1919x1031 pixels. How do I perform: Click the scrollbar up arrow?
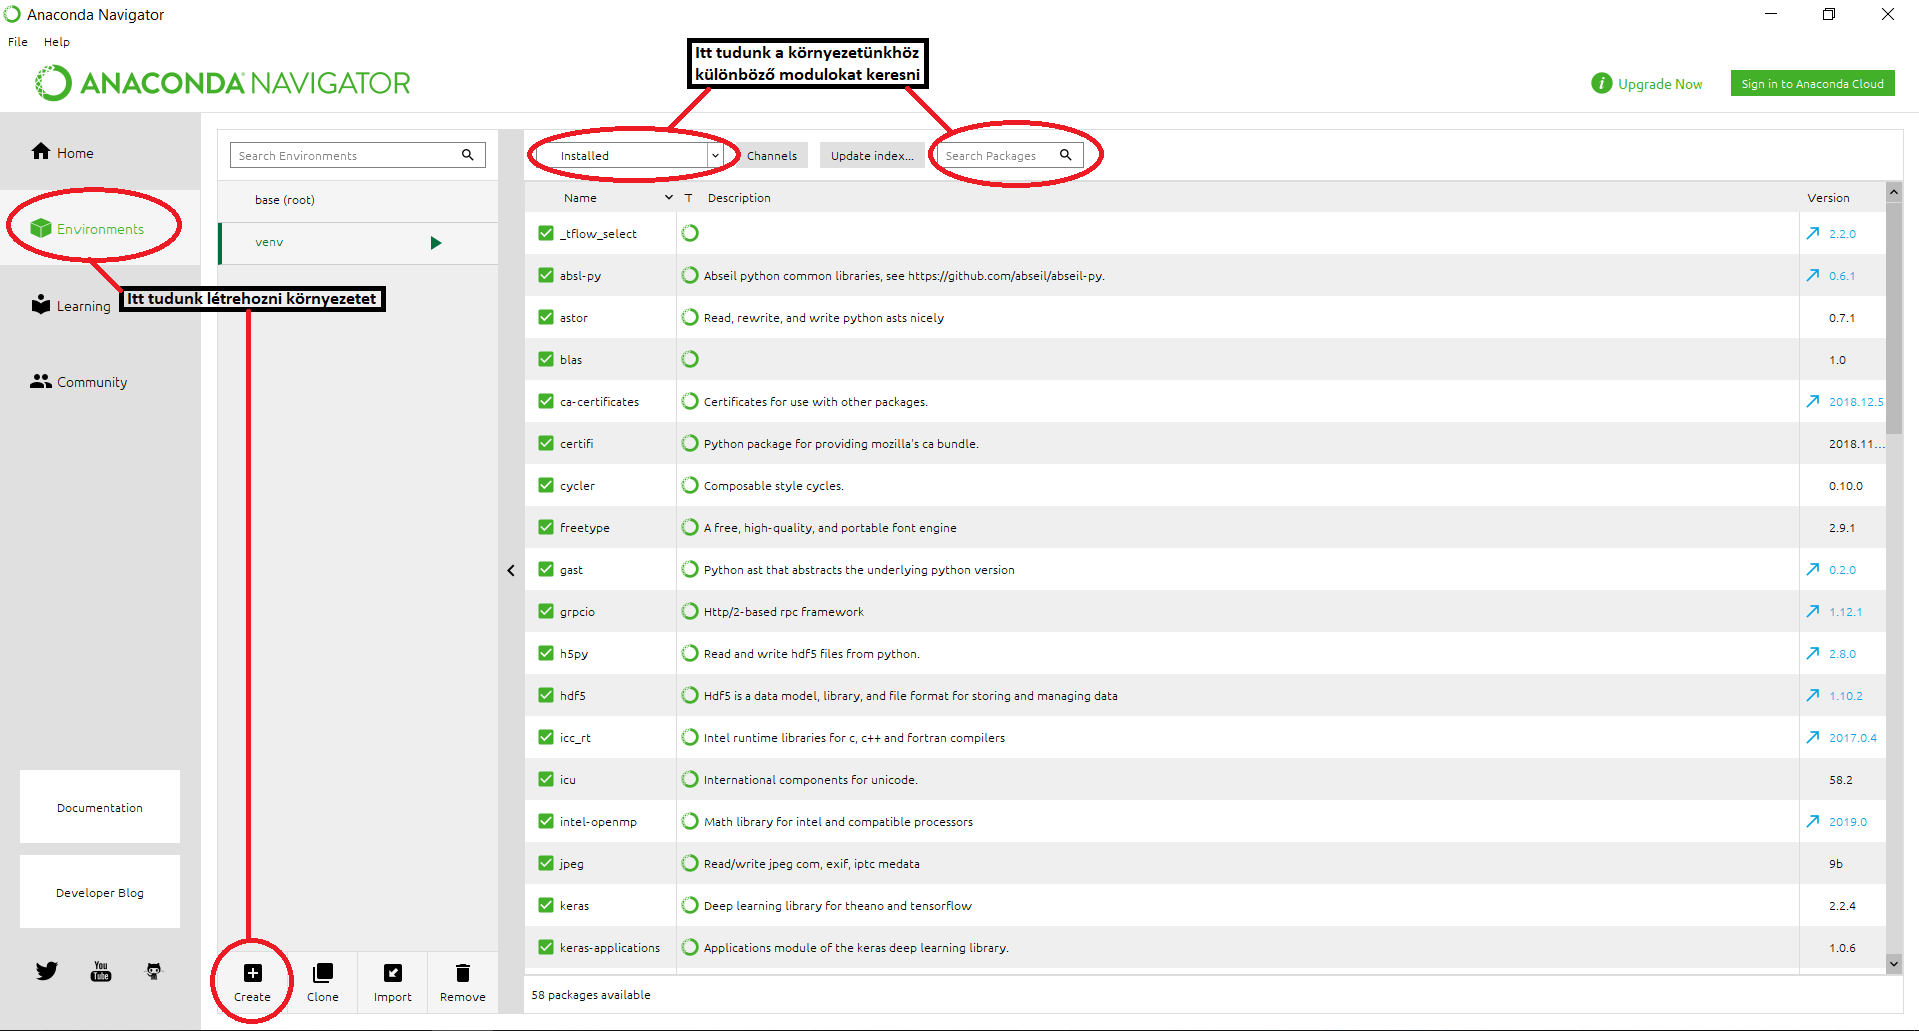[1893, 191]
